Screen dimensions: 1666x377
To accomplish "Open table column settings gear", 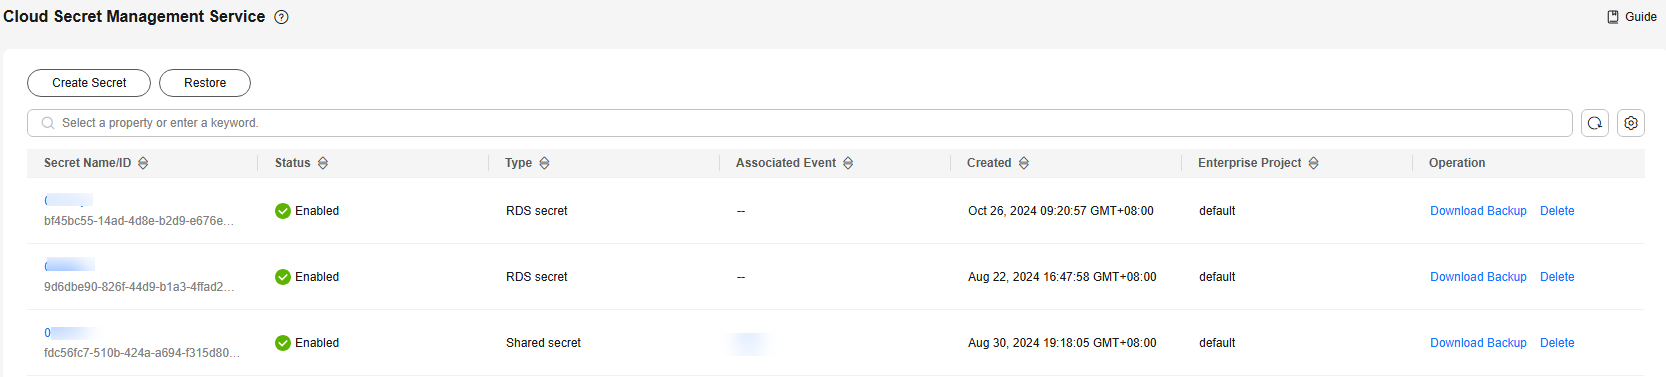I will pyautogui.click(x=1631, y=123).
